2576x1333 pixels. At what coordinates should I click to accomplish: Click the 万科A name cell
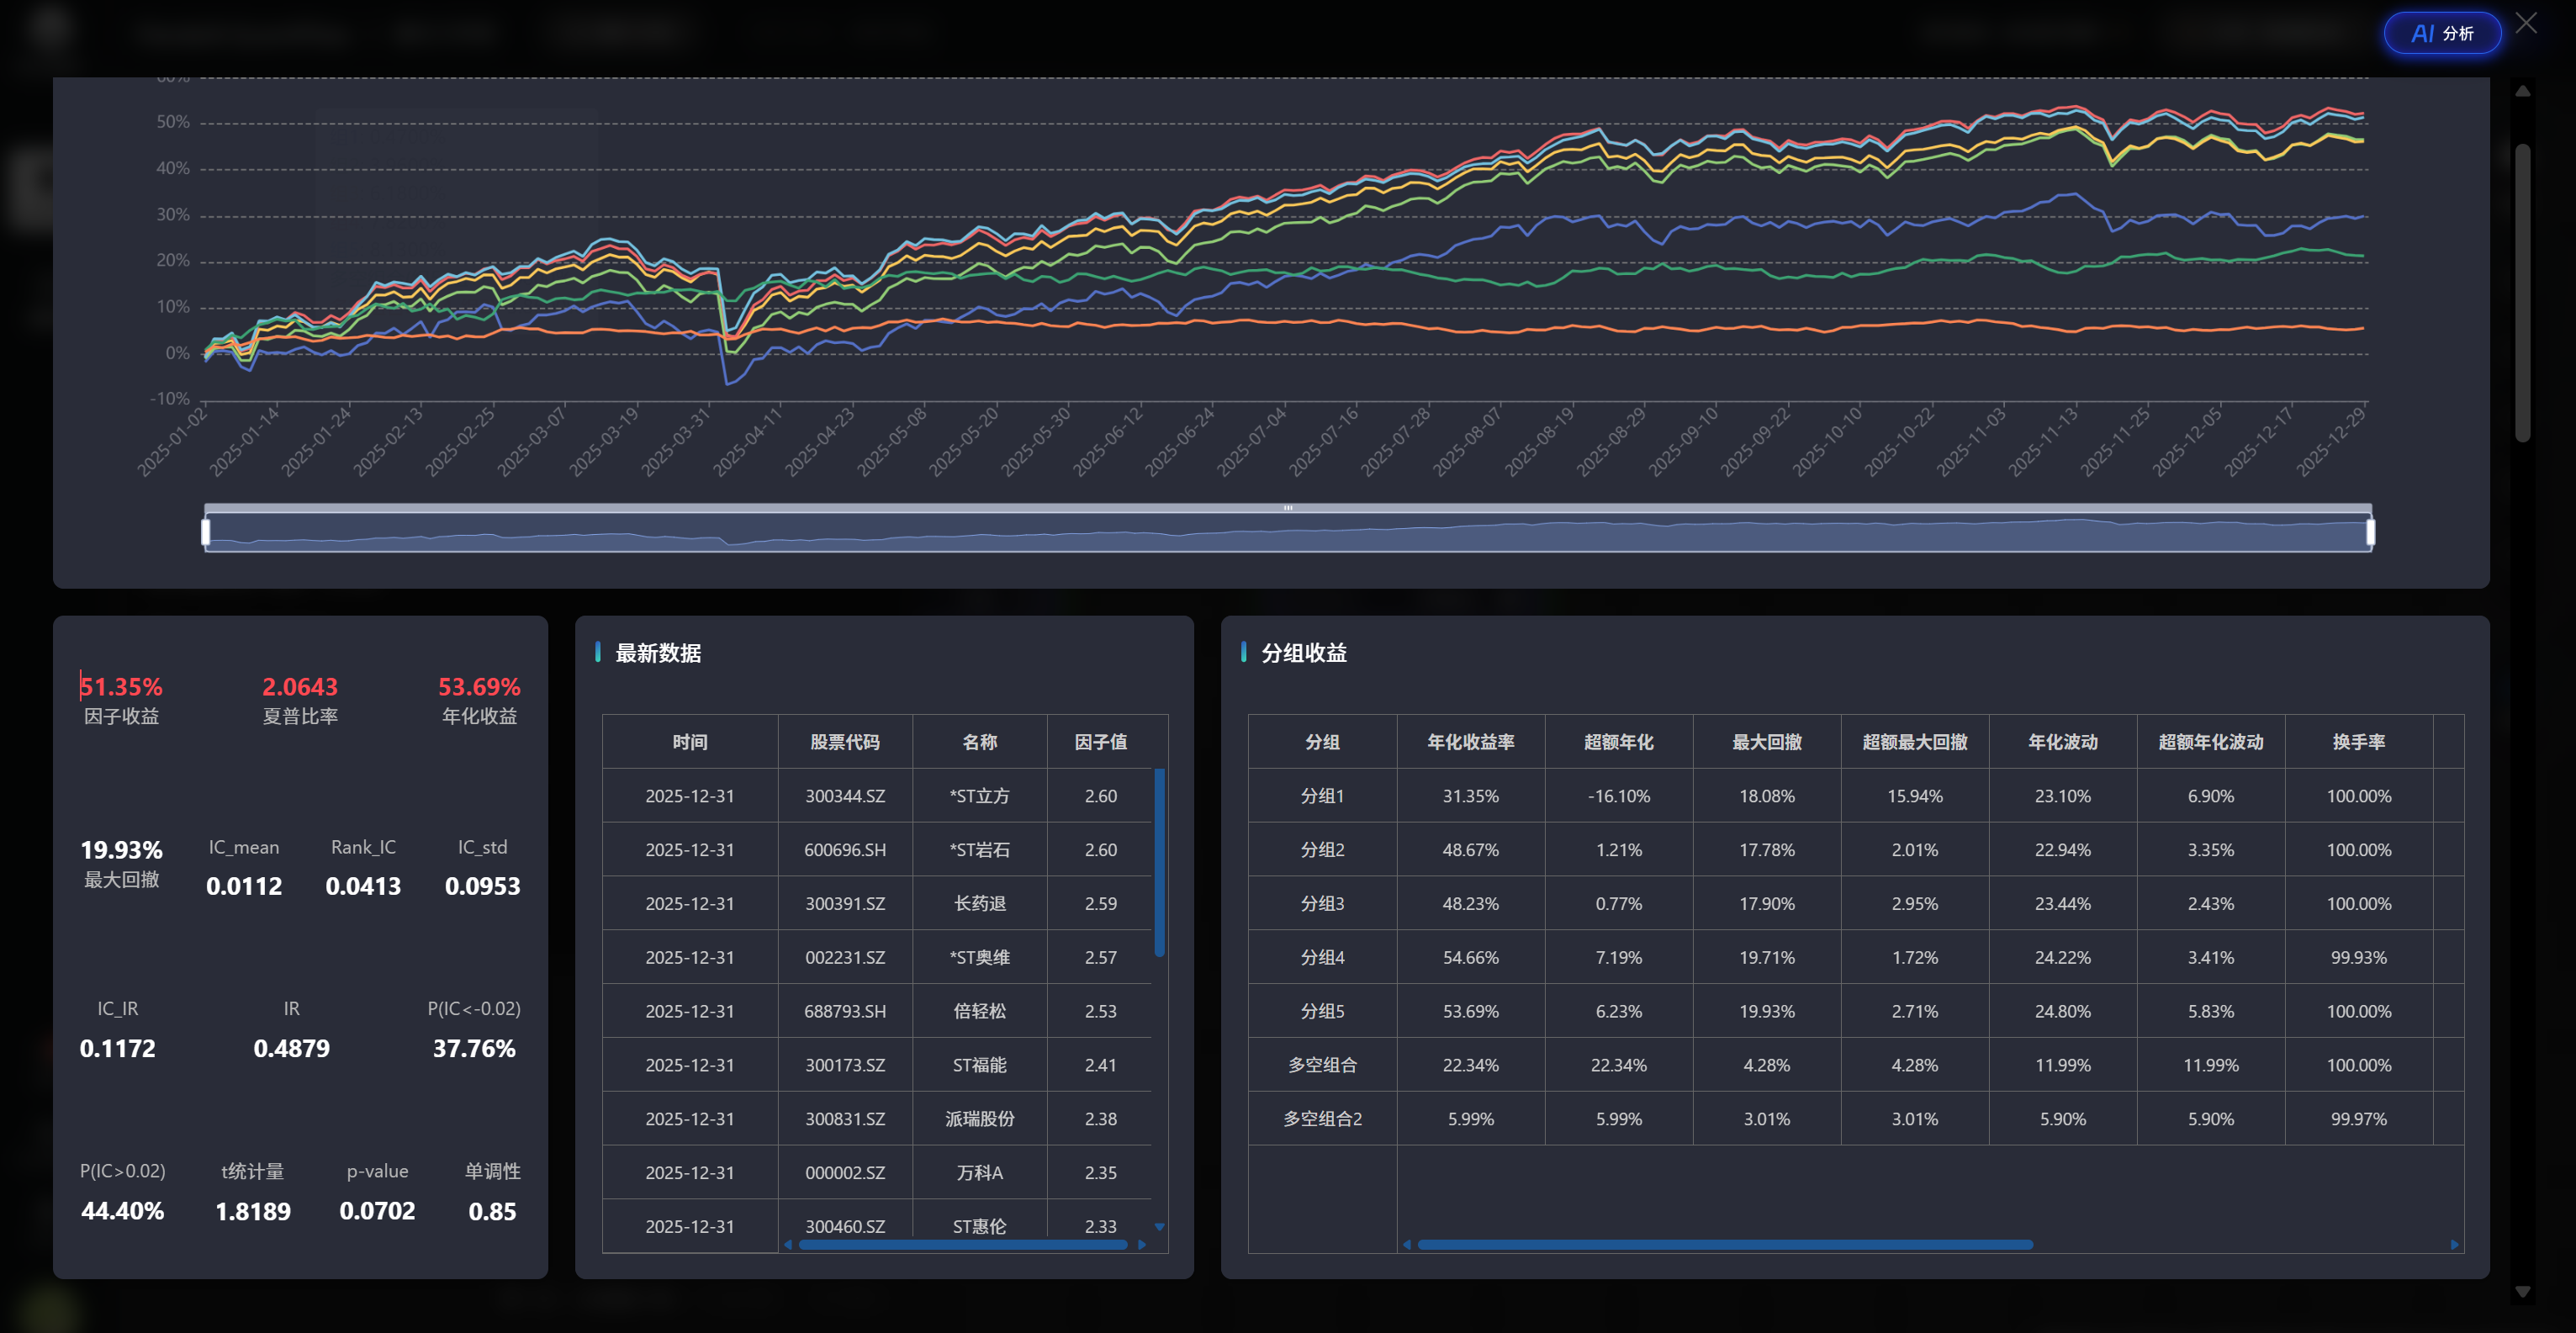979,1172
